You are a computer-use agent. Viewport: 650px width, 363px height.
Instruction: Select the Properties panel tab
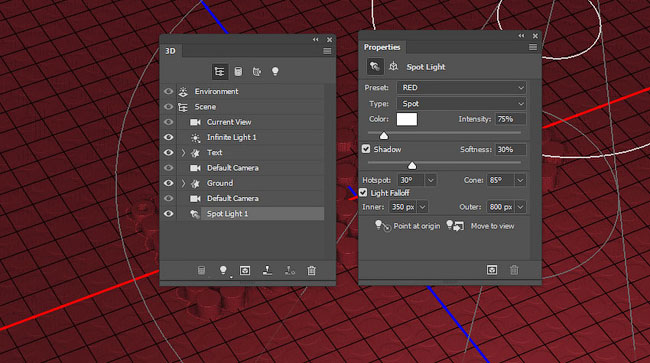coord(382,47)
